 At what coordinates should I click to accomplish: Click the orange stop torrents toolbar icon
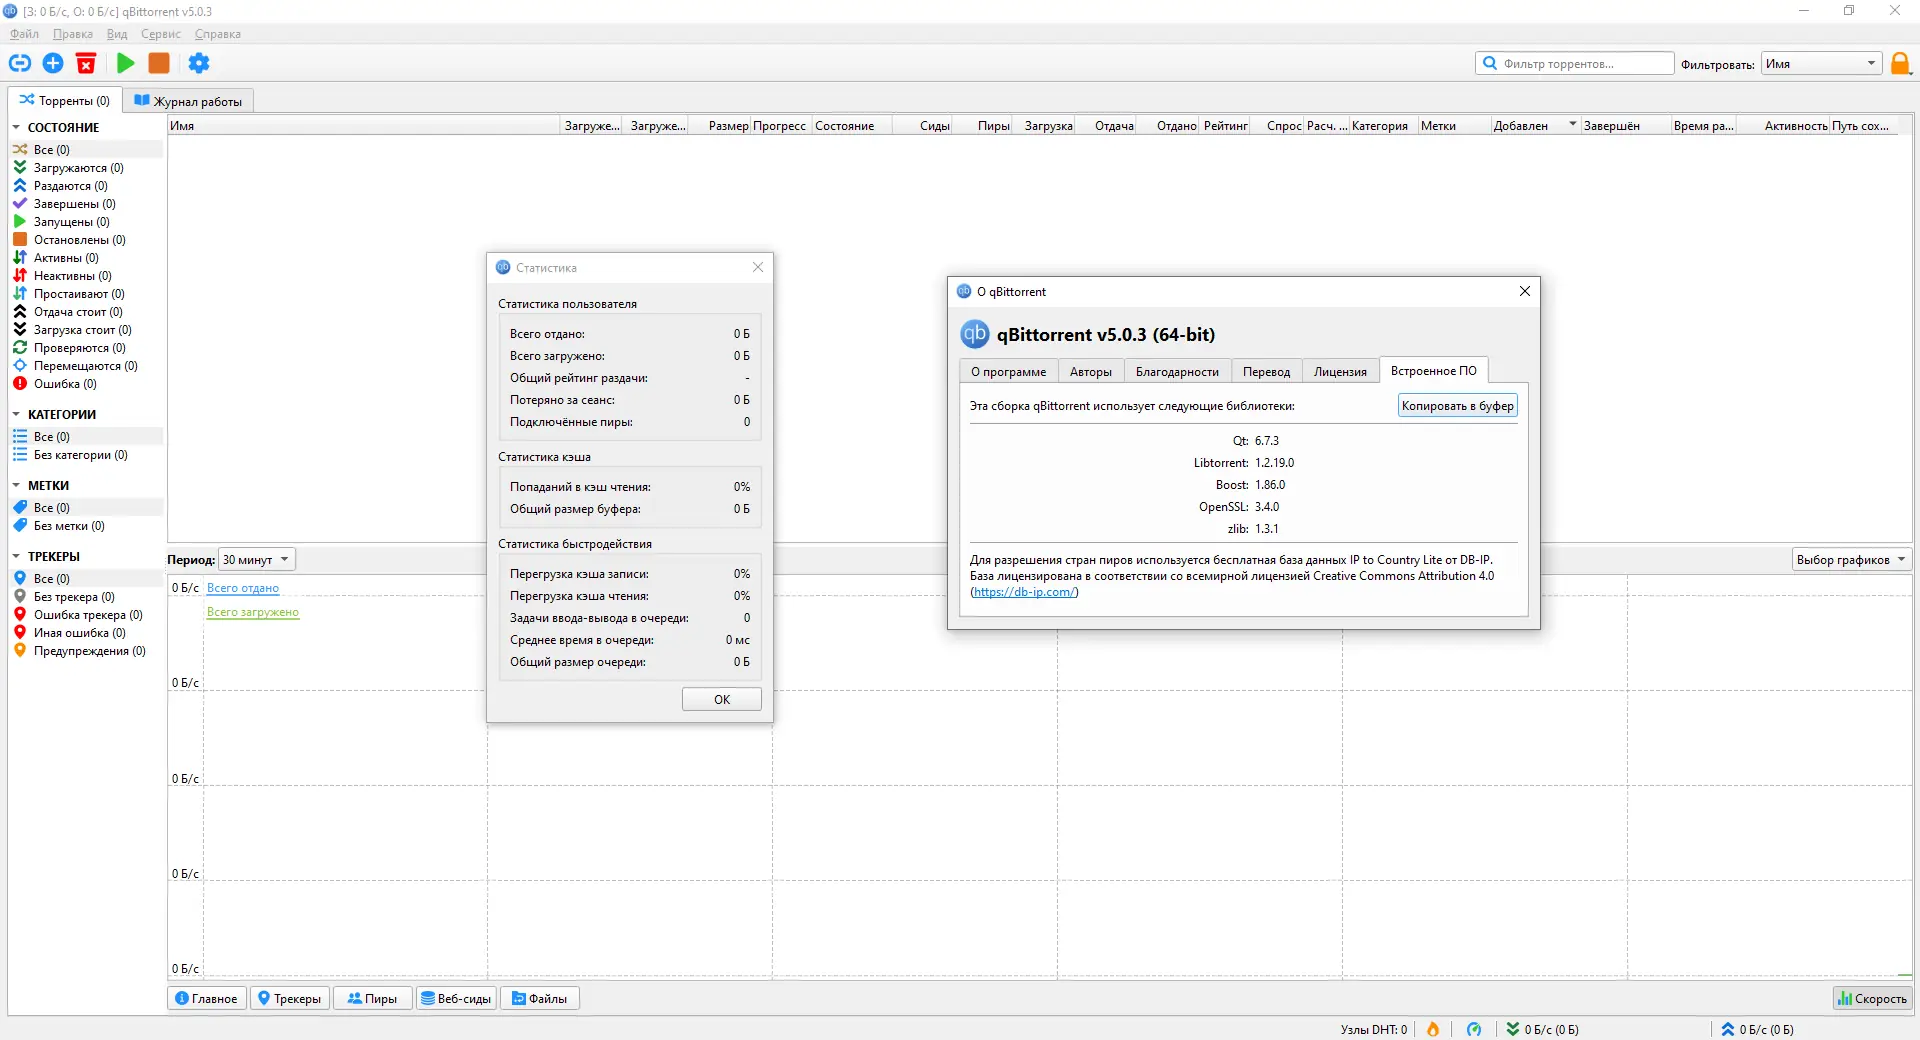point(159,64)
